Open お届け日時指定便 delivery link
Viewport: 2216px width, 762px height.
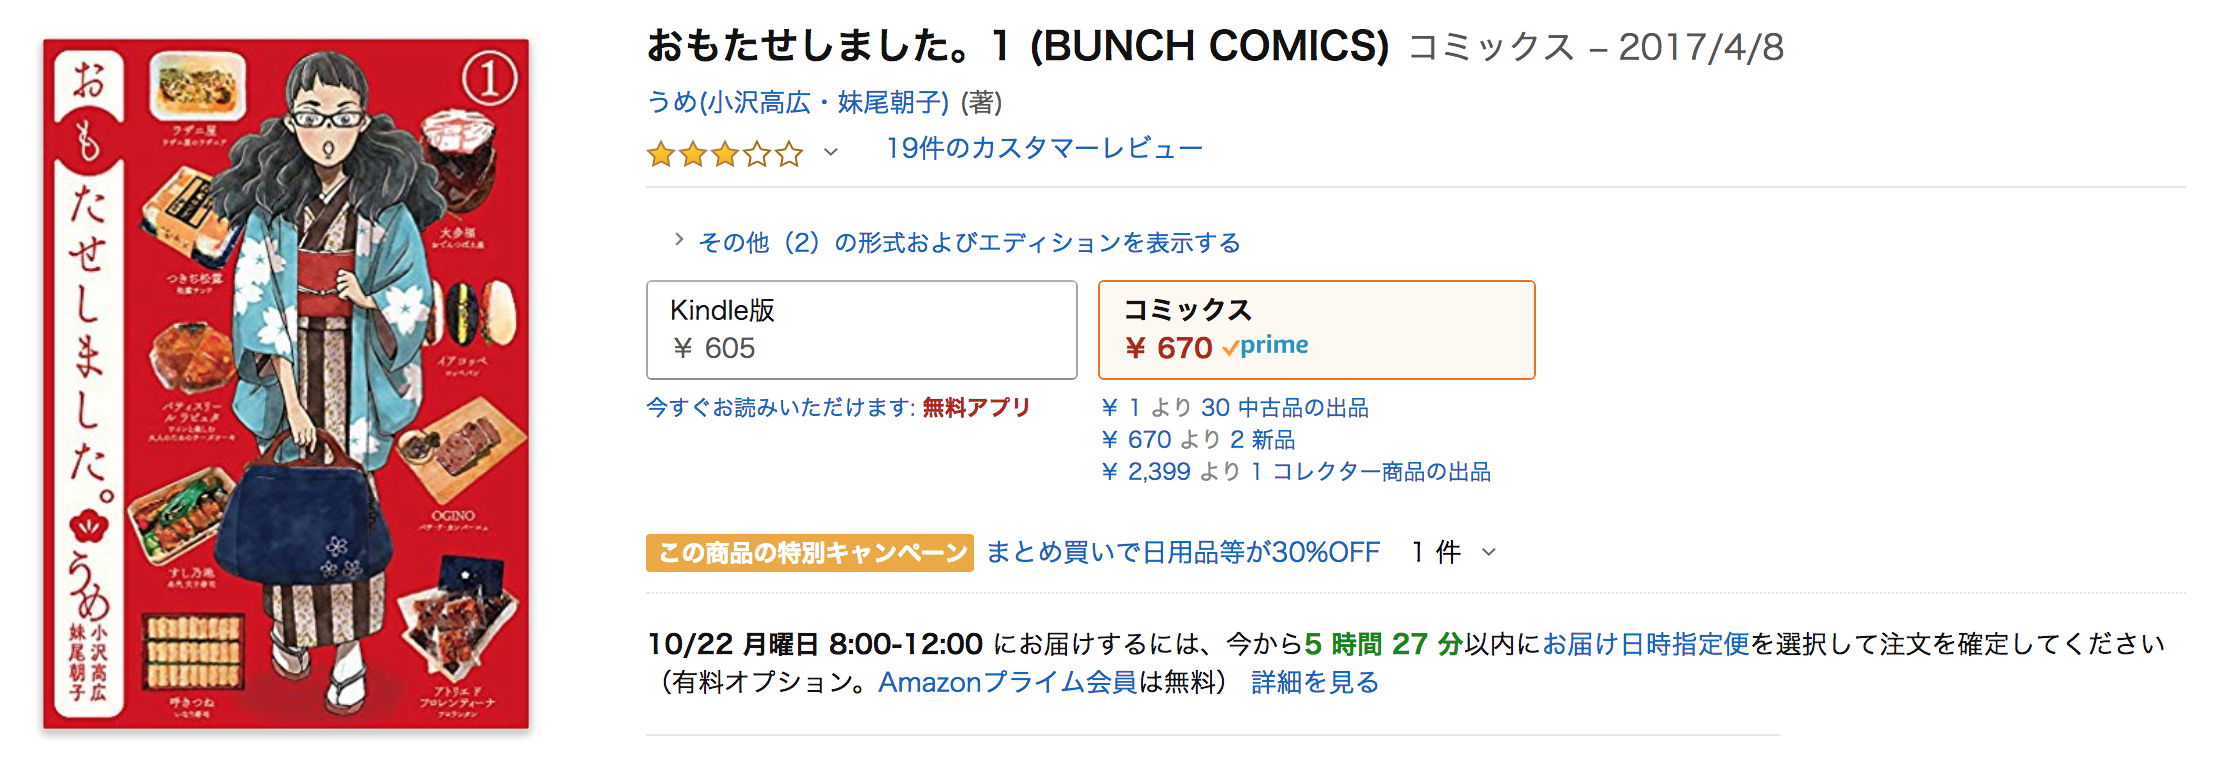[x=1645, y=645]
